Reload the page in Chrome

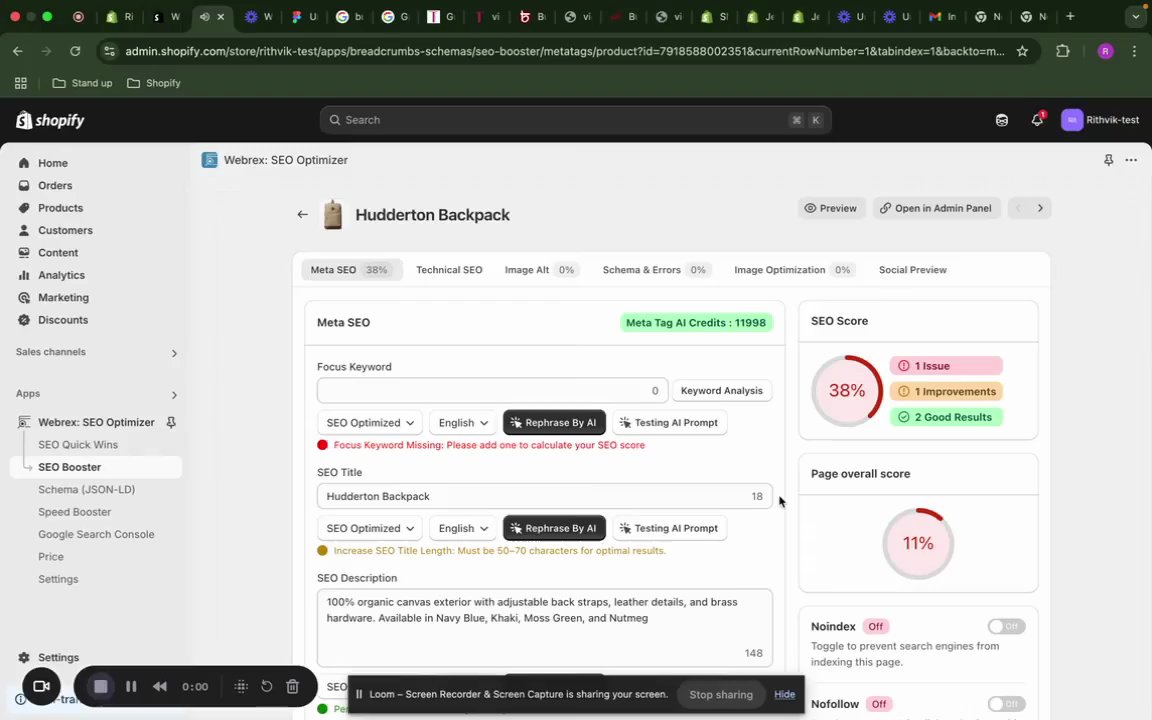pyautogui.click(x=75, y=51)
